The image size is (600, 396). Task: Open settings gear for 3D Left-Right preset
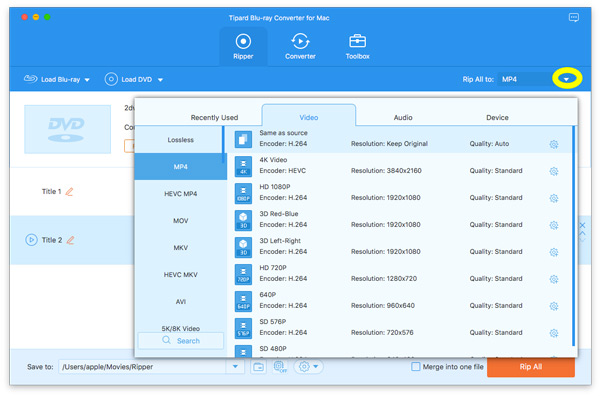(x=553, y=252)
